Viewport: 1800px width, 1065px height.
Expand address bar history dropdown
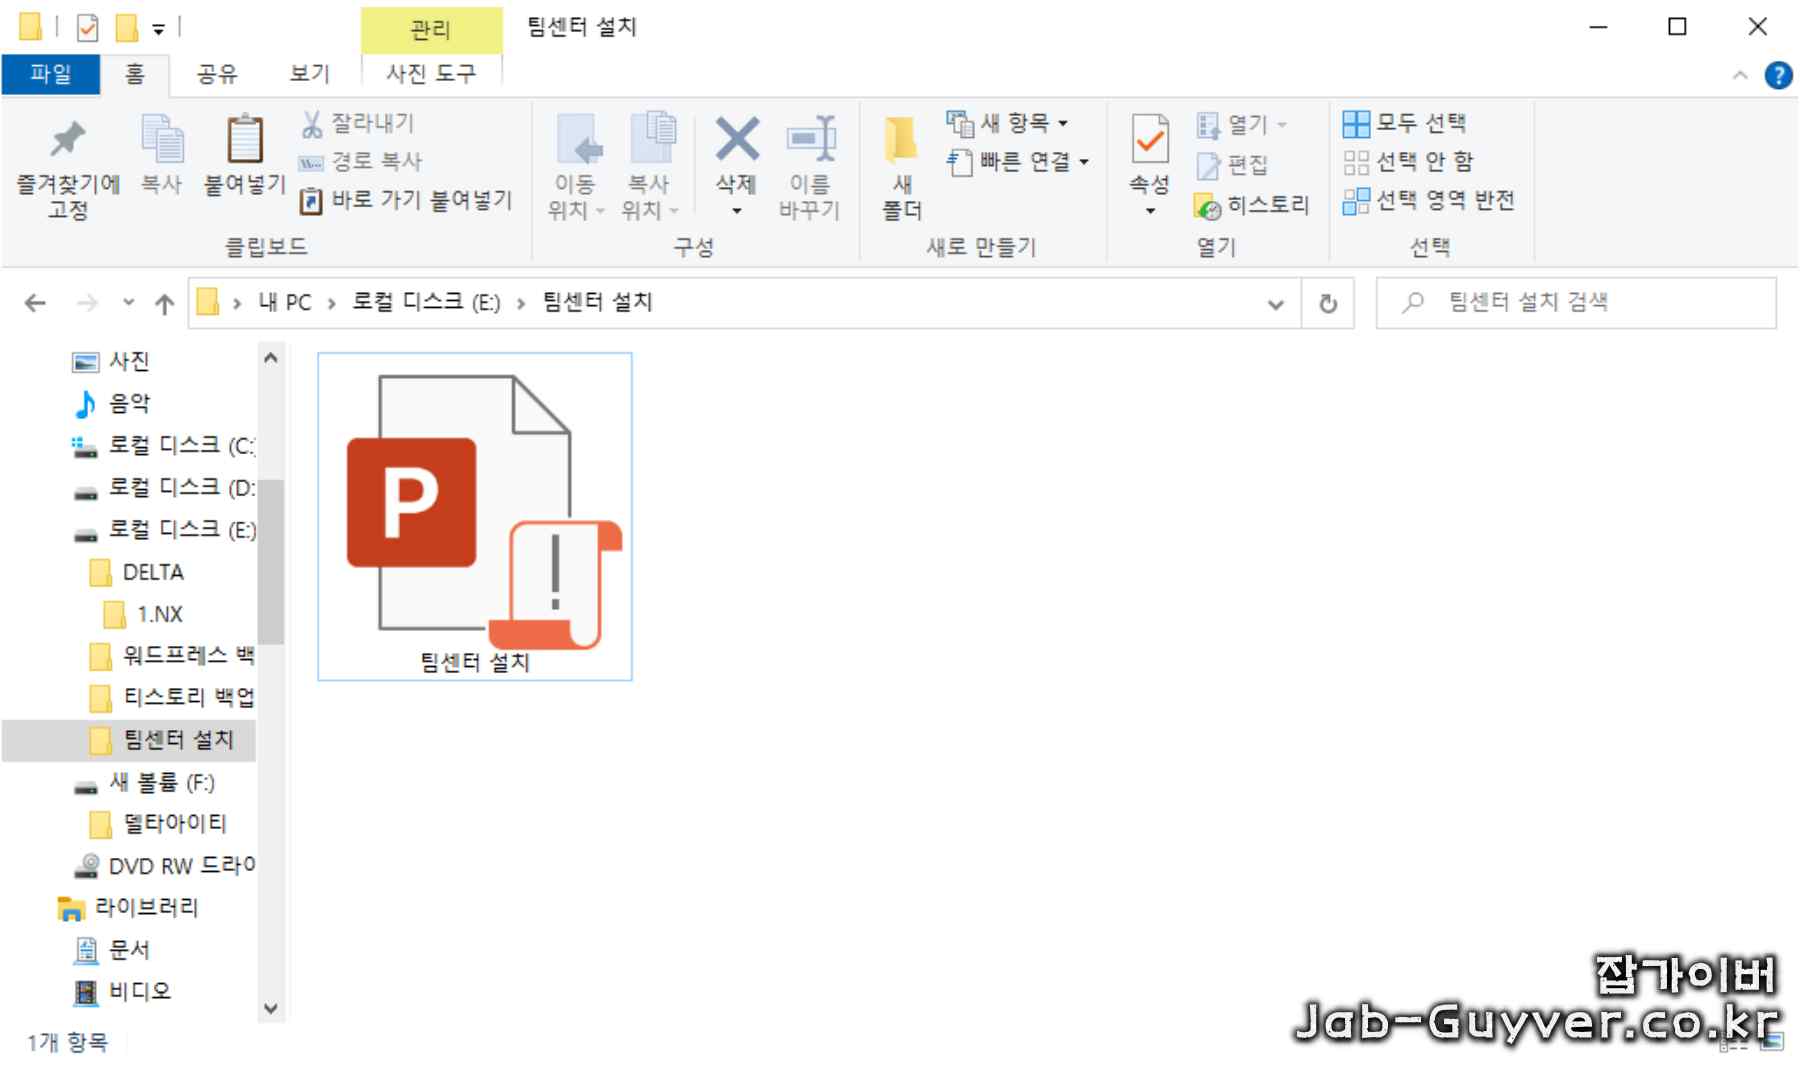(1276, 304)
